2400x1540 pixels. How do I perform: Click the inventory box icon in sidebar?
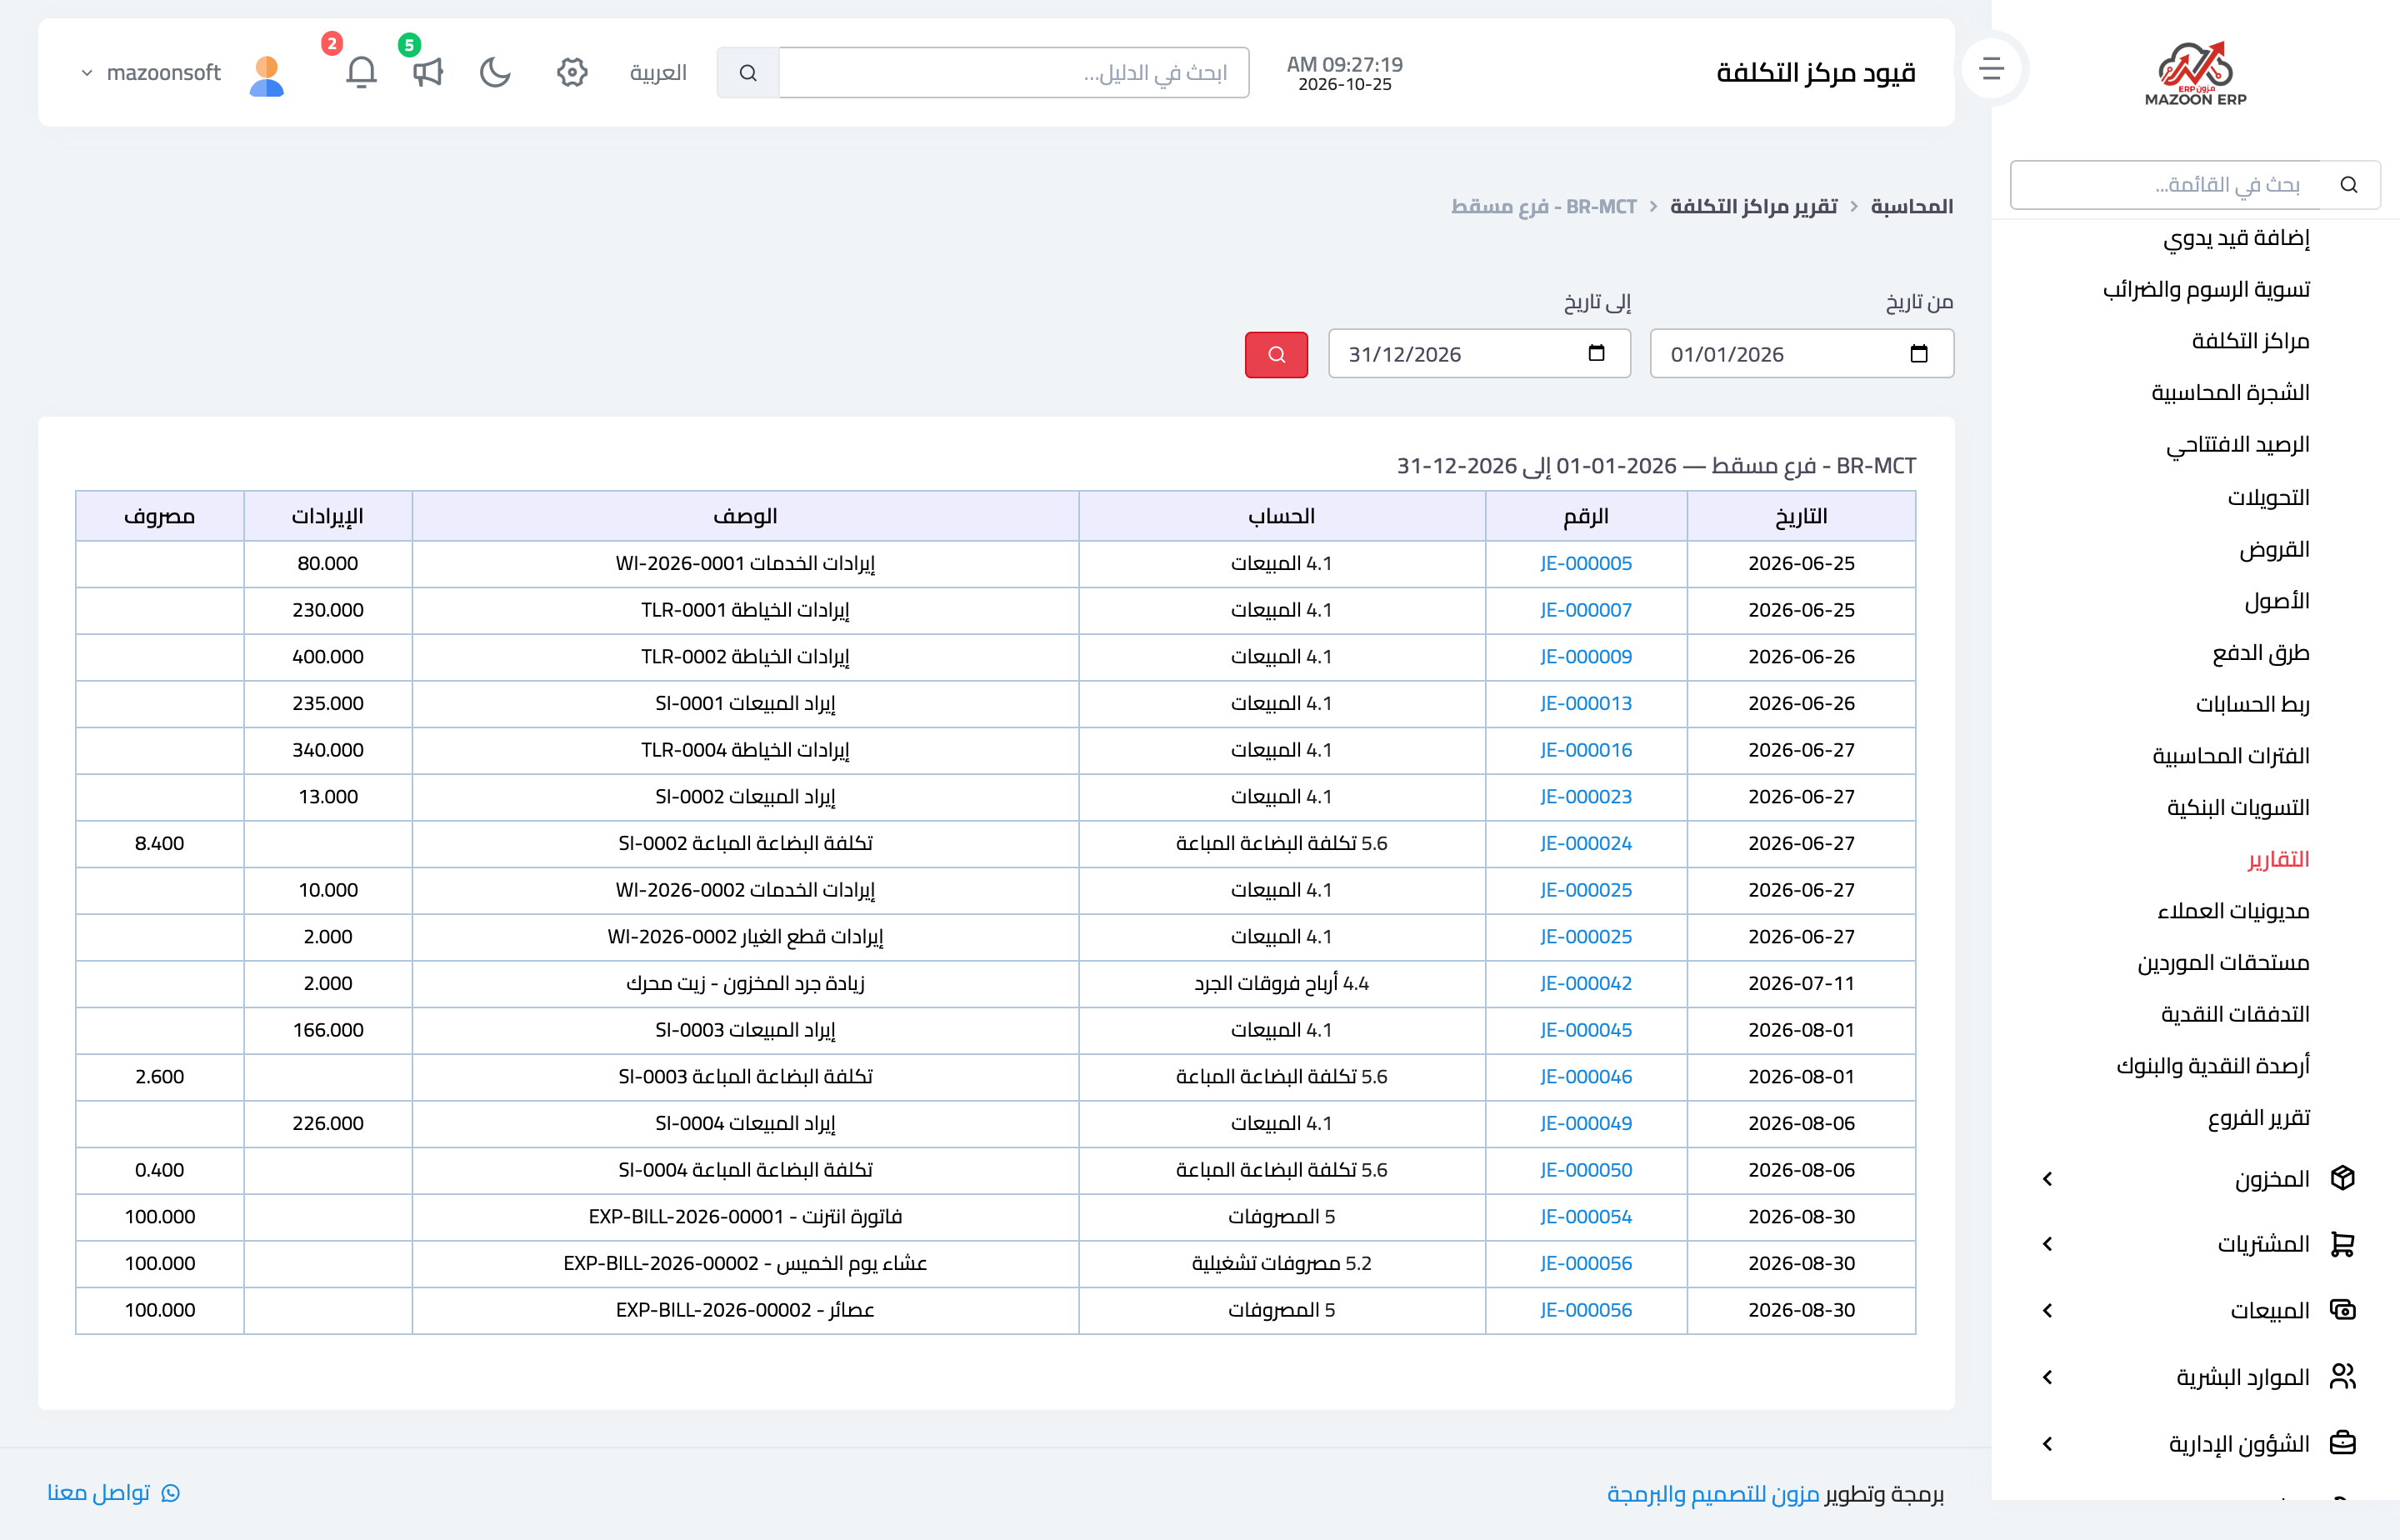coord(2342,1178)
